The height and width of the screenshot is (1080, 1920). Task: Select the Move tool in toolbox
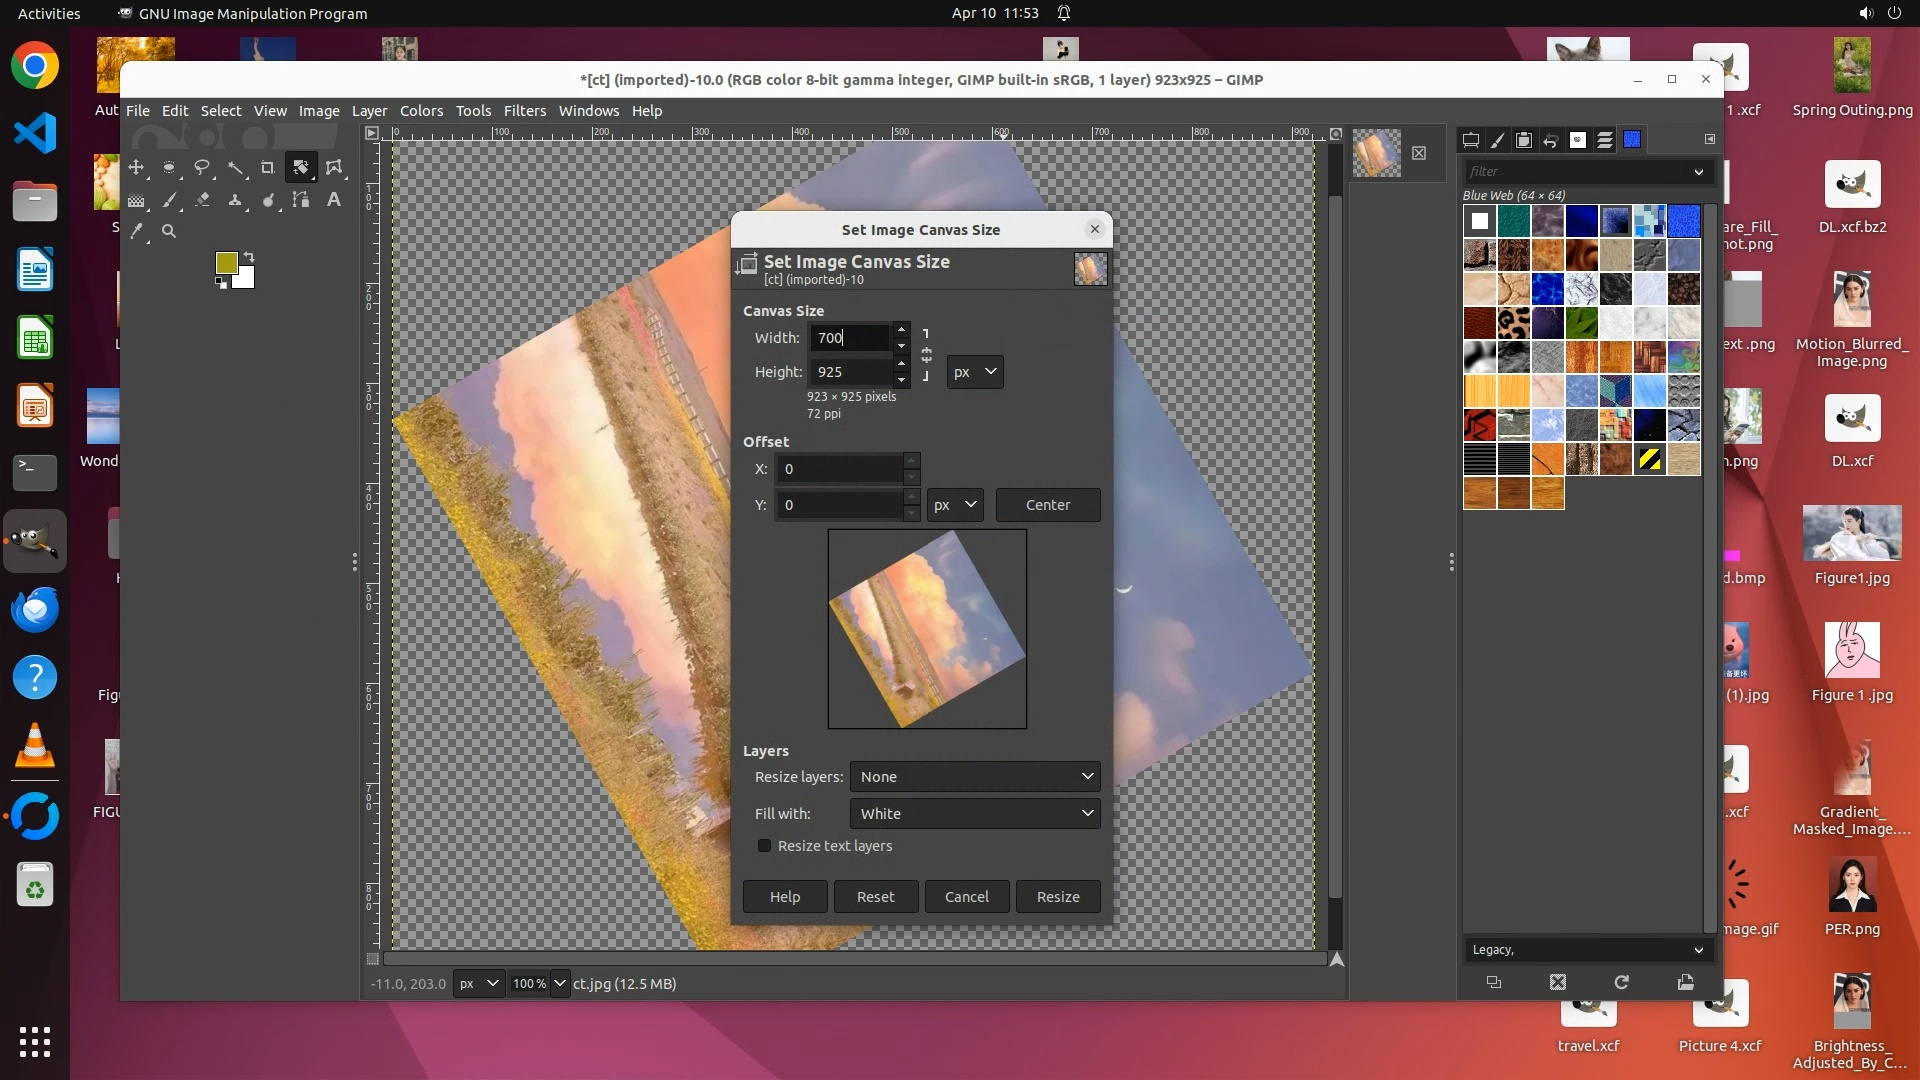click(x=136, y=168)
